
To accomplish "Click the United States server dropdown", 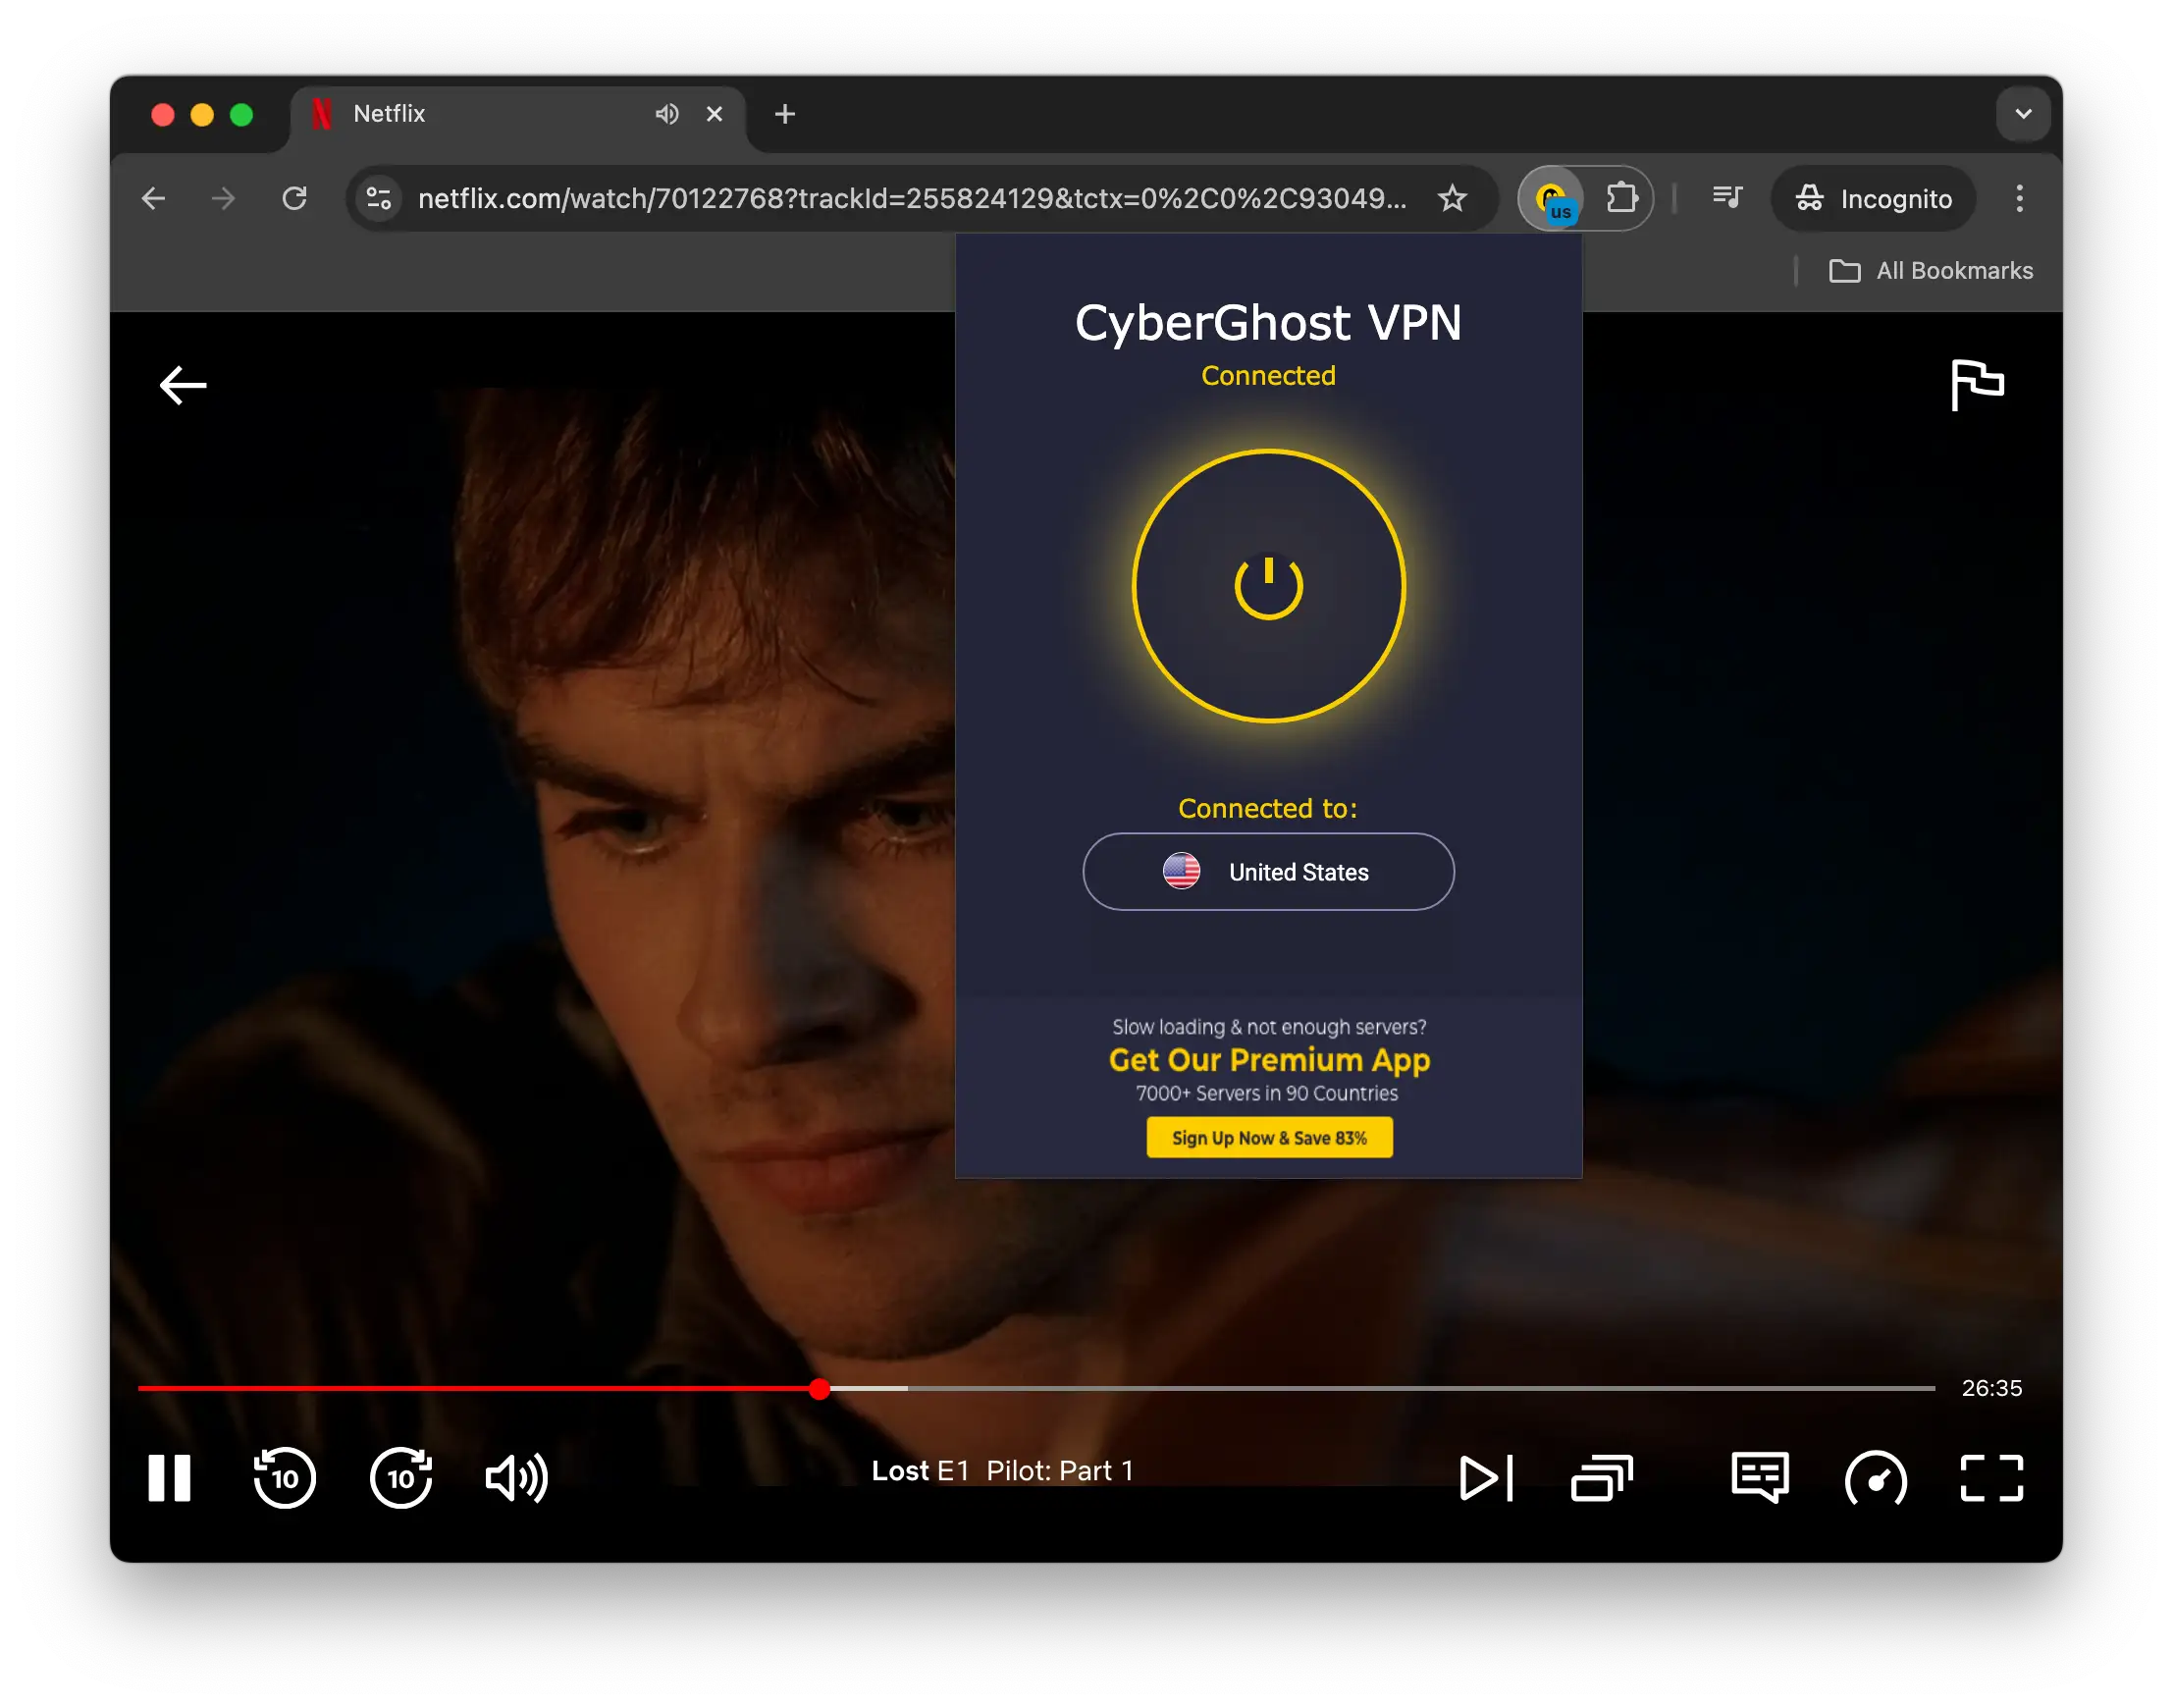I will coord(1266,870).
